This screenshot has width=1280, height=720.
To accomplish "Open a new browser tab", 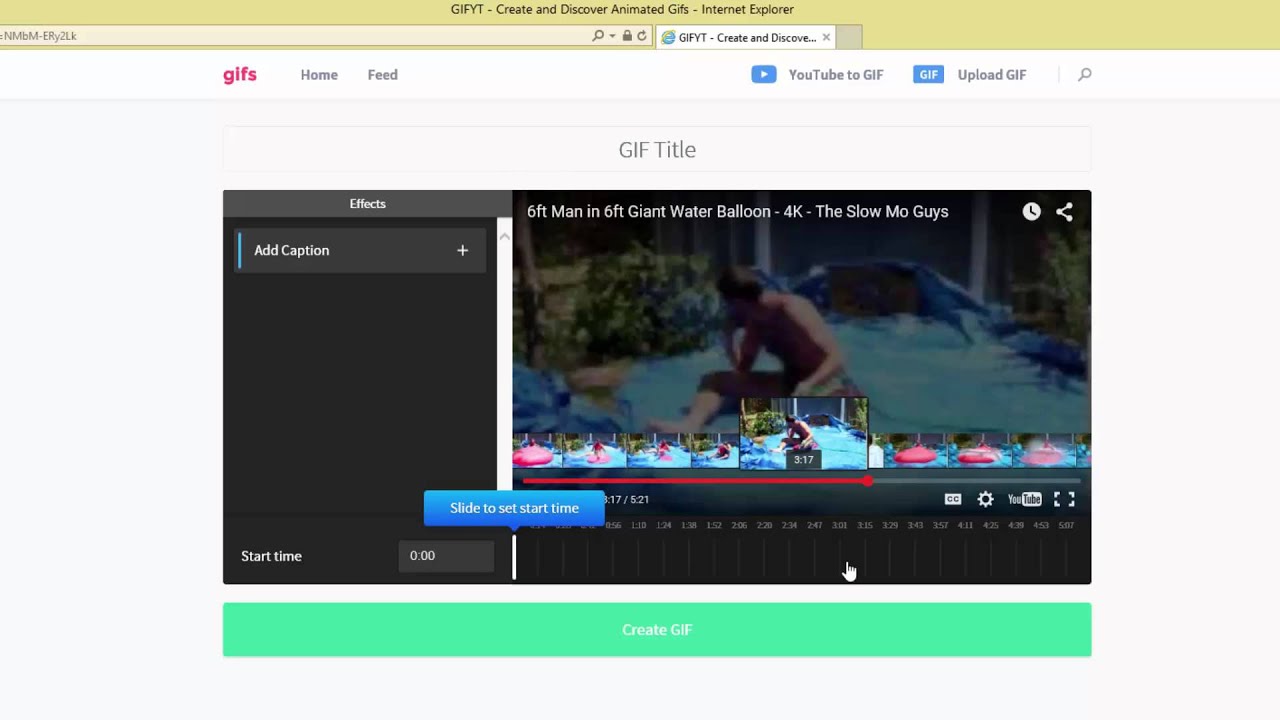I will [848, 38].
